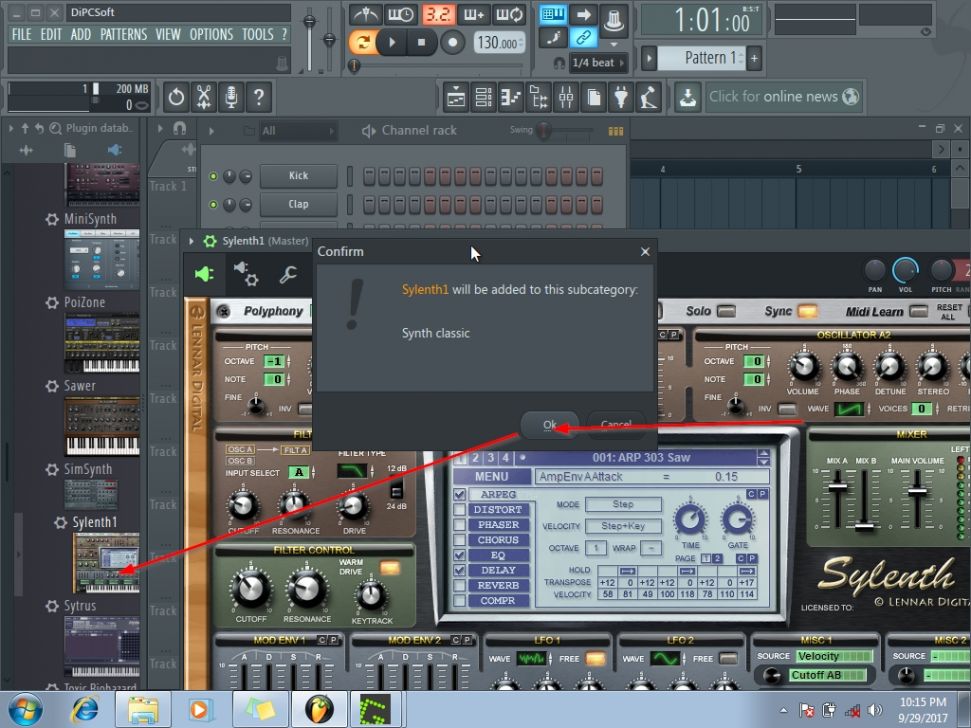This screenshot has width=971, height=728.
Task: Open the undo history icon
Action: 176,97
